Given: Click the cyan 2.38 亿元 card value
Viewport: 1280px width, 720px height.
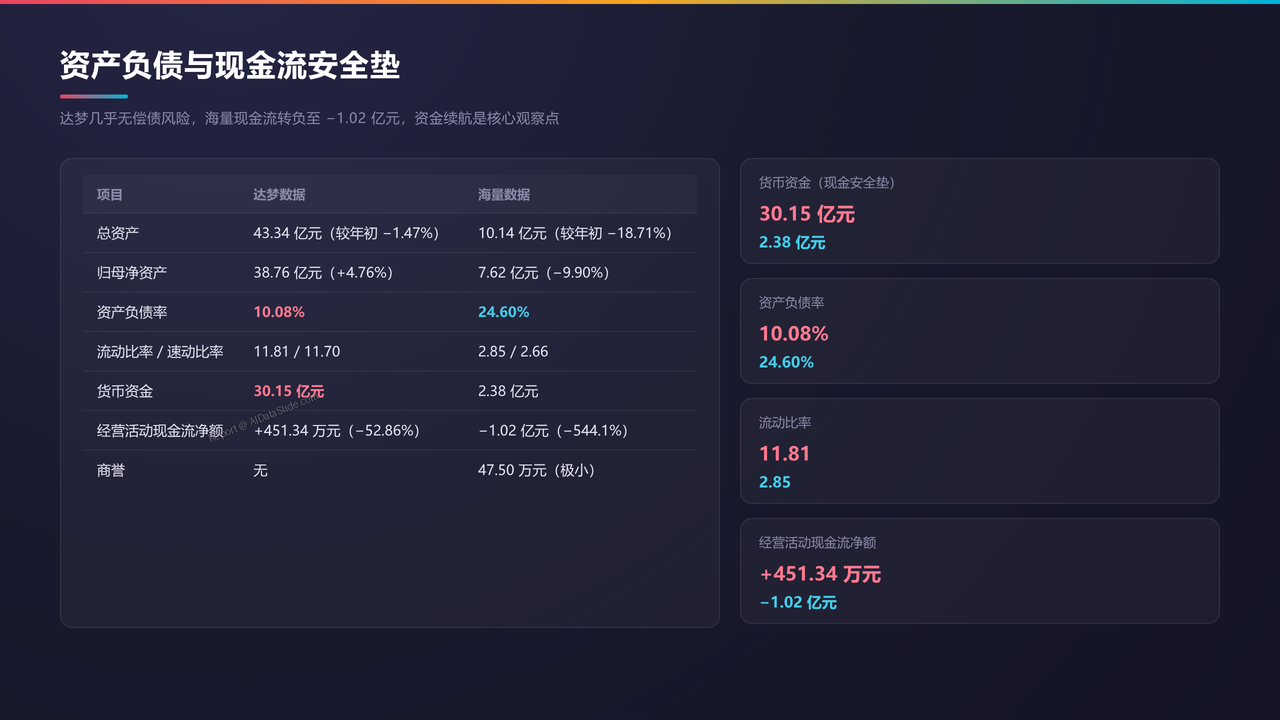Looking at the screenshot, I should tap(792, 242).
